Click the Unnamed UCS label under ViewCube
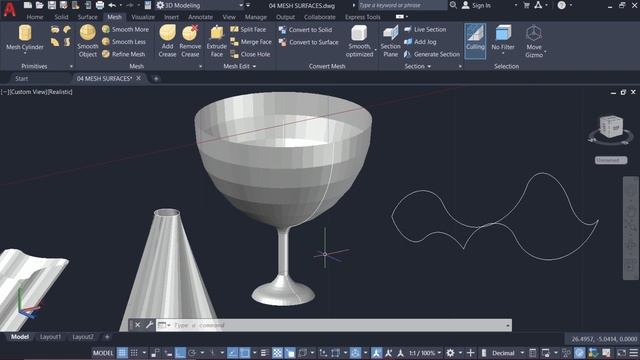Screen dimensions: 640x360 (611, 160)
